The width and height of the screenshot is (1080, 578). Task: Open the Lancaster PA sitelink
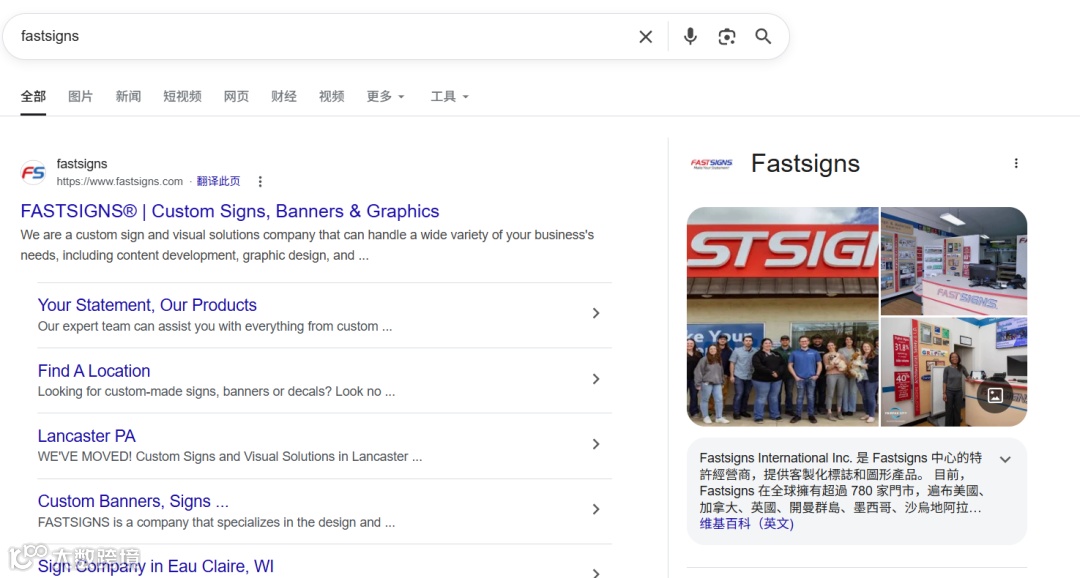click(87, 436)
